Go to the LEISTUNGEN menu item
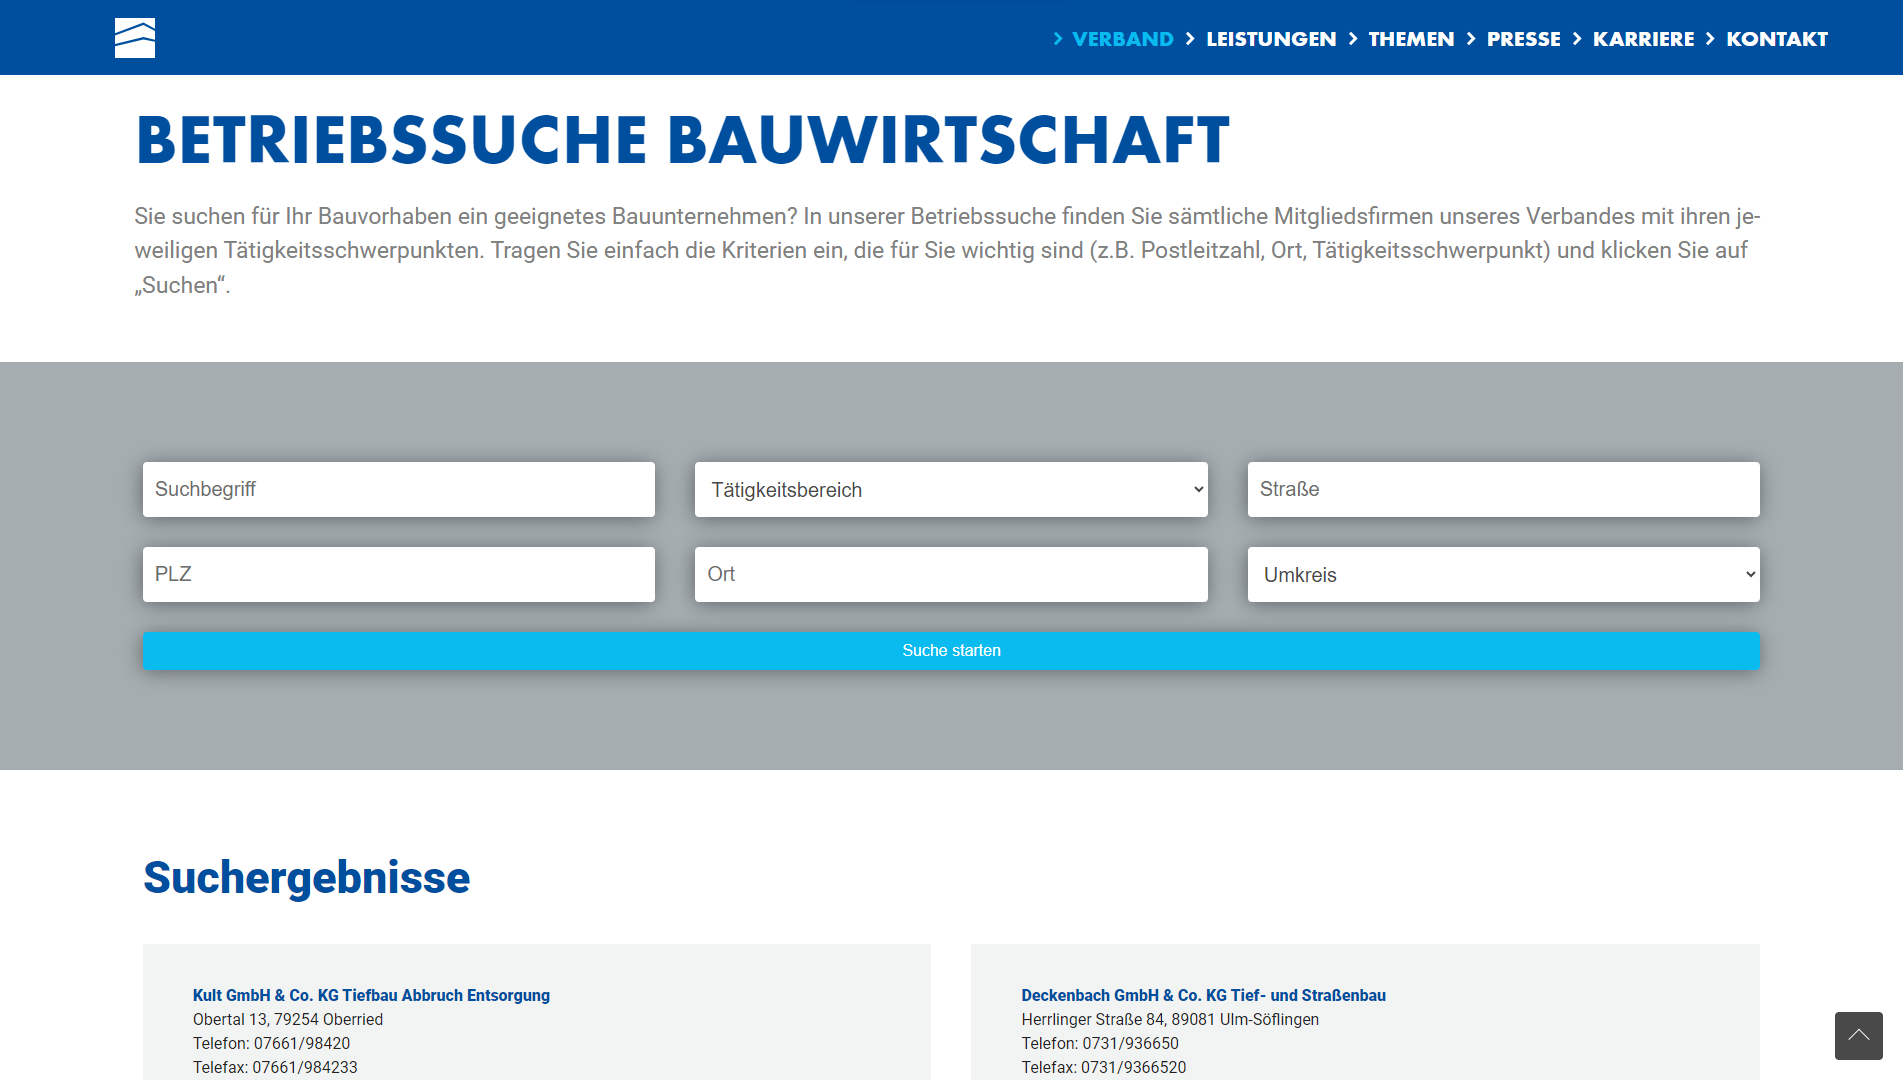This screenshot has height=1080, width=1903. (x=1271, y=39)
